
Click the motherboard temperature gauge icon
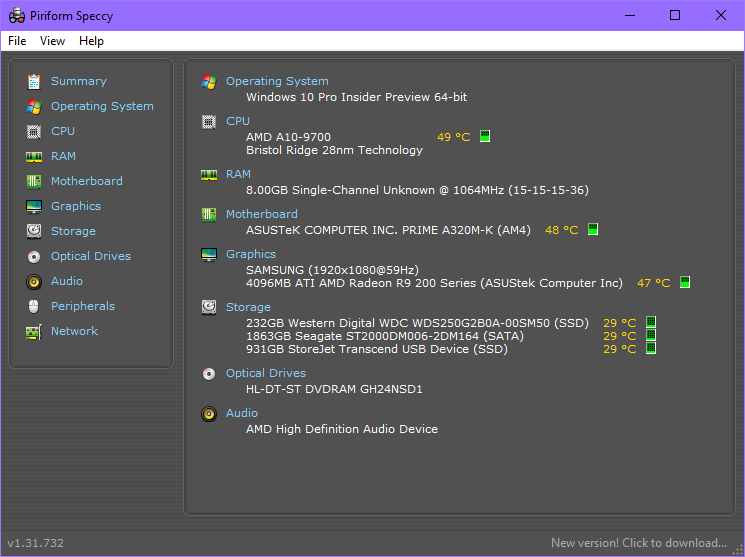coord(592,230)
